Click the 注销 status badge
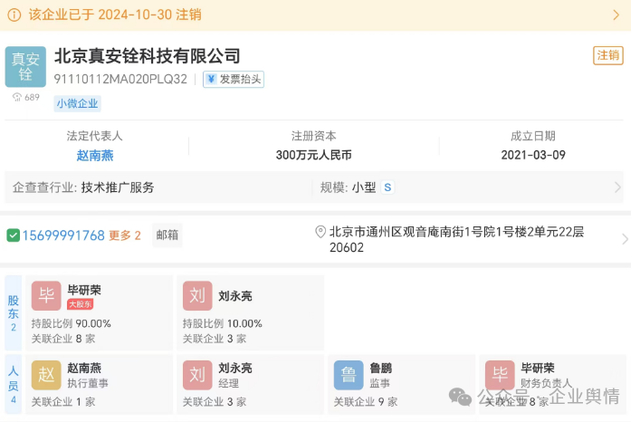Screen dimensions: 640x422 pos(607,56)
